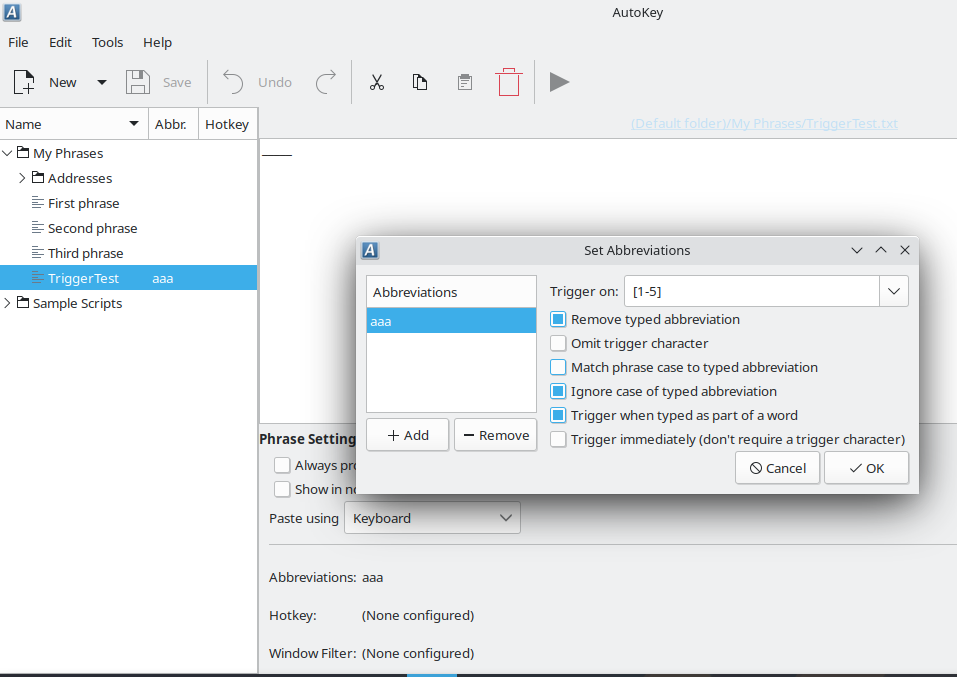The width and height of the screenshot is (957, 677).
Task: Click the Paste clipboard icon
Action: coord(464,82)
